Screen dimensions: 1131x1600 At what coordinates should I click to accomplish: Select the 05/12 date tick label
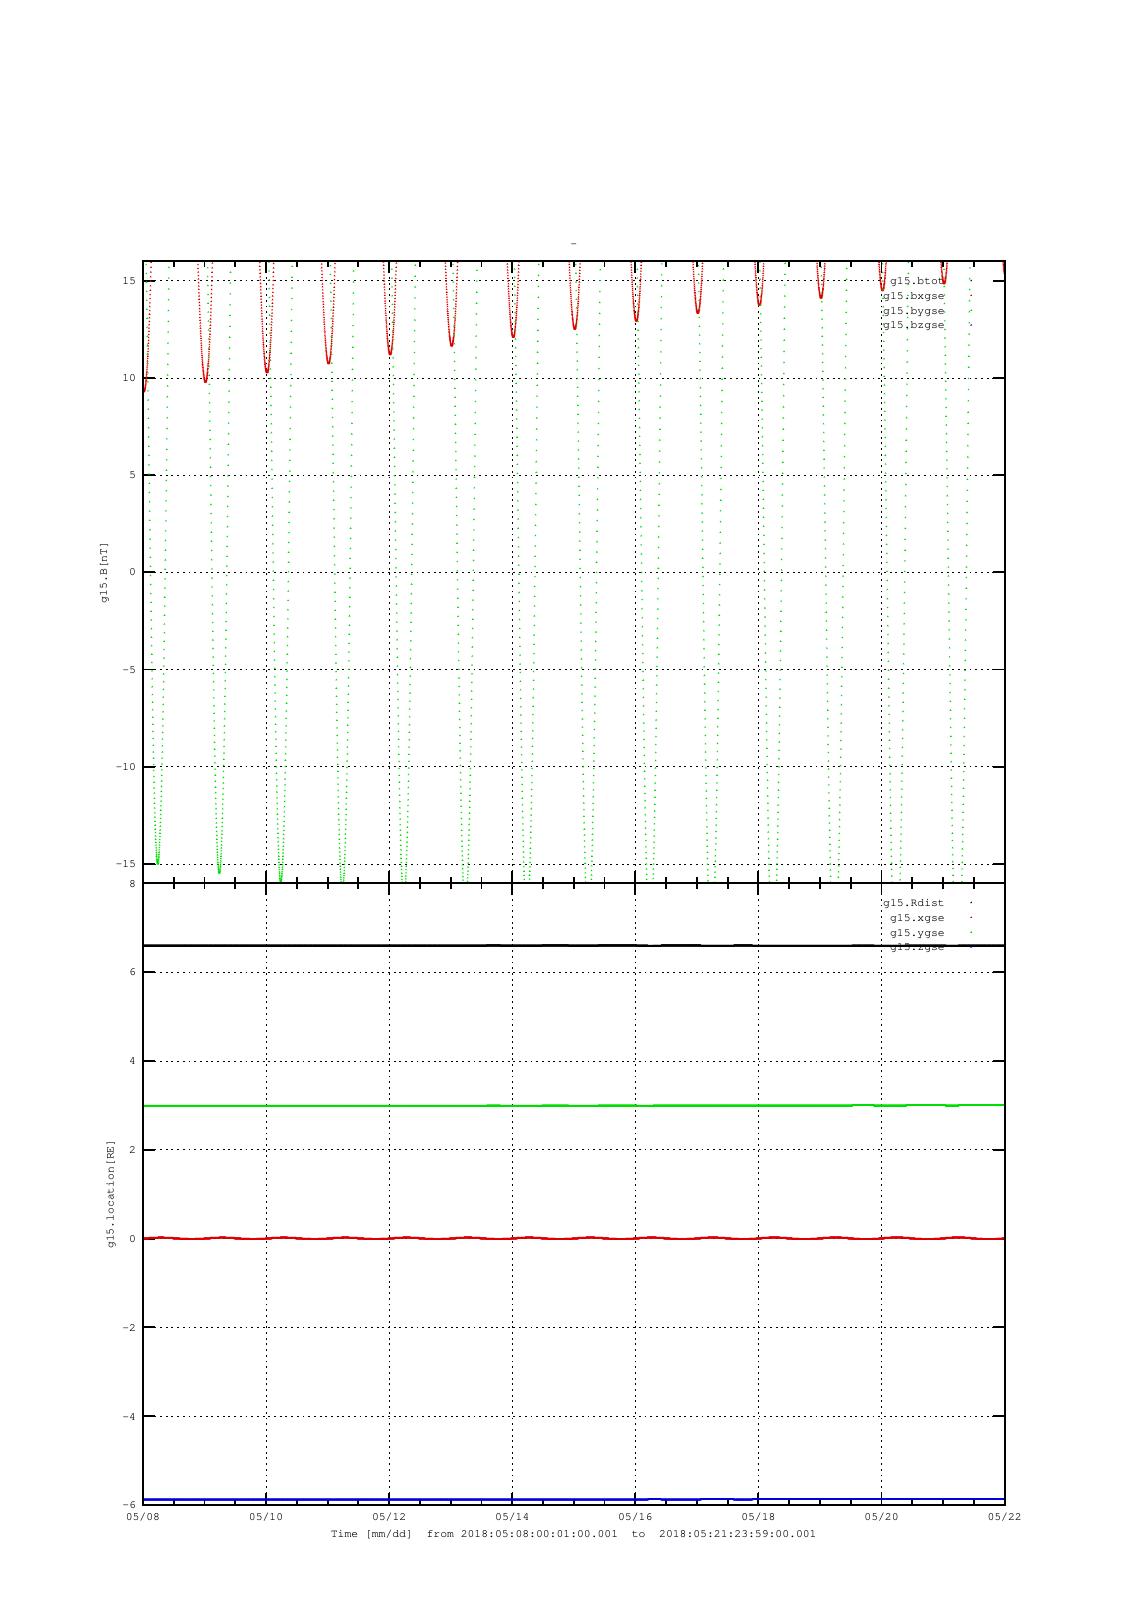click(x=389, y=1517)
